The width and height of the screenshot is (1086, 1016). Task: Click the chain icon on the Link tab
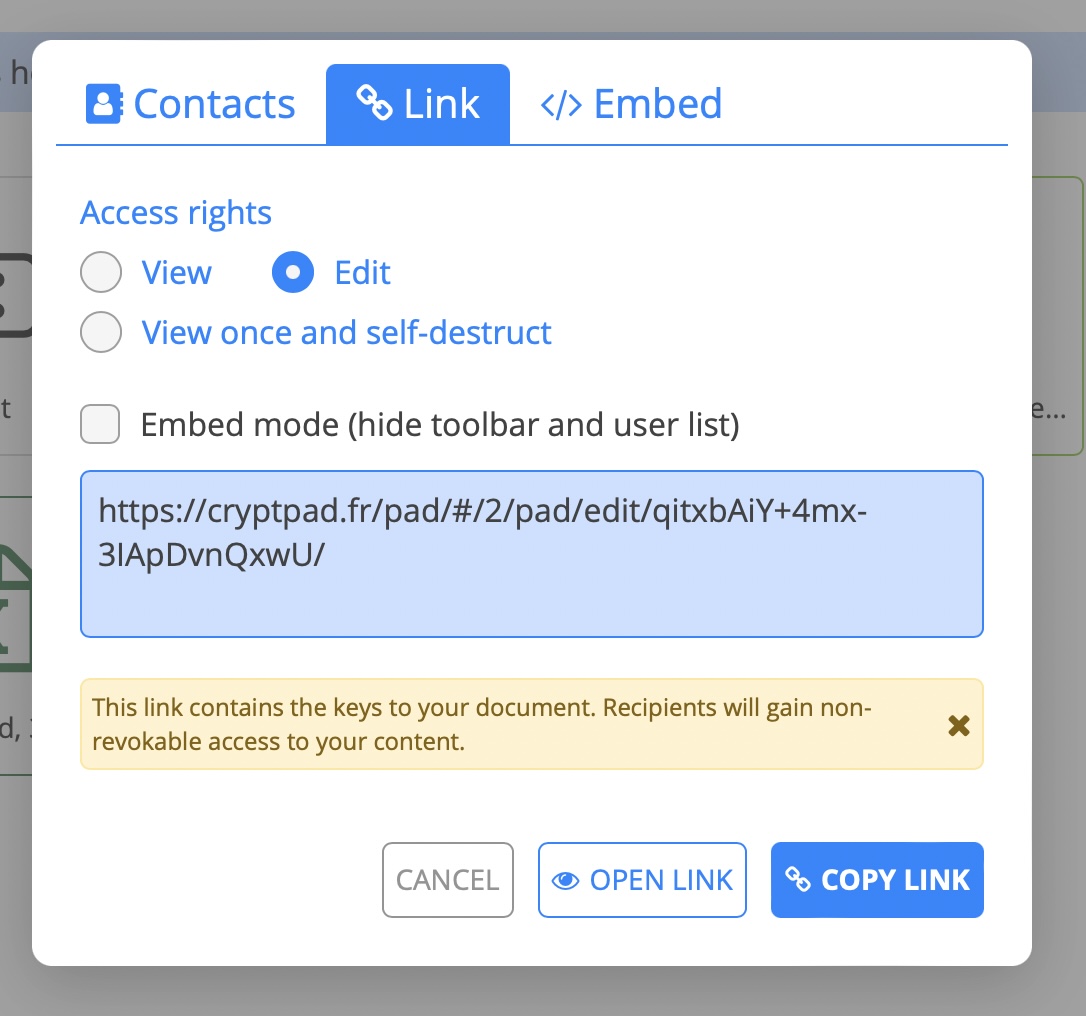coord(376,103)
